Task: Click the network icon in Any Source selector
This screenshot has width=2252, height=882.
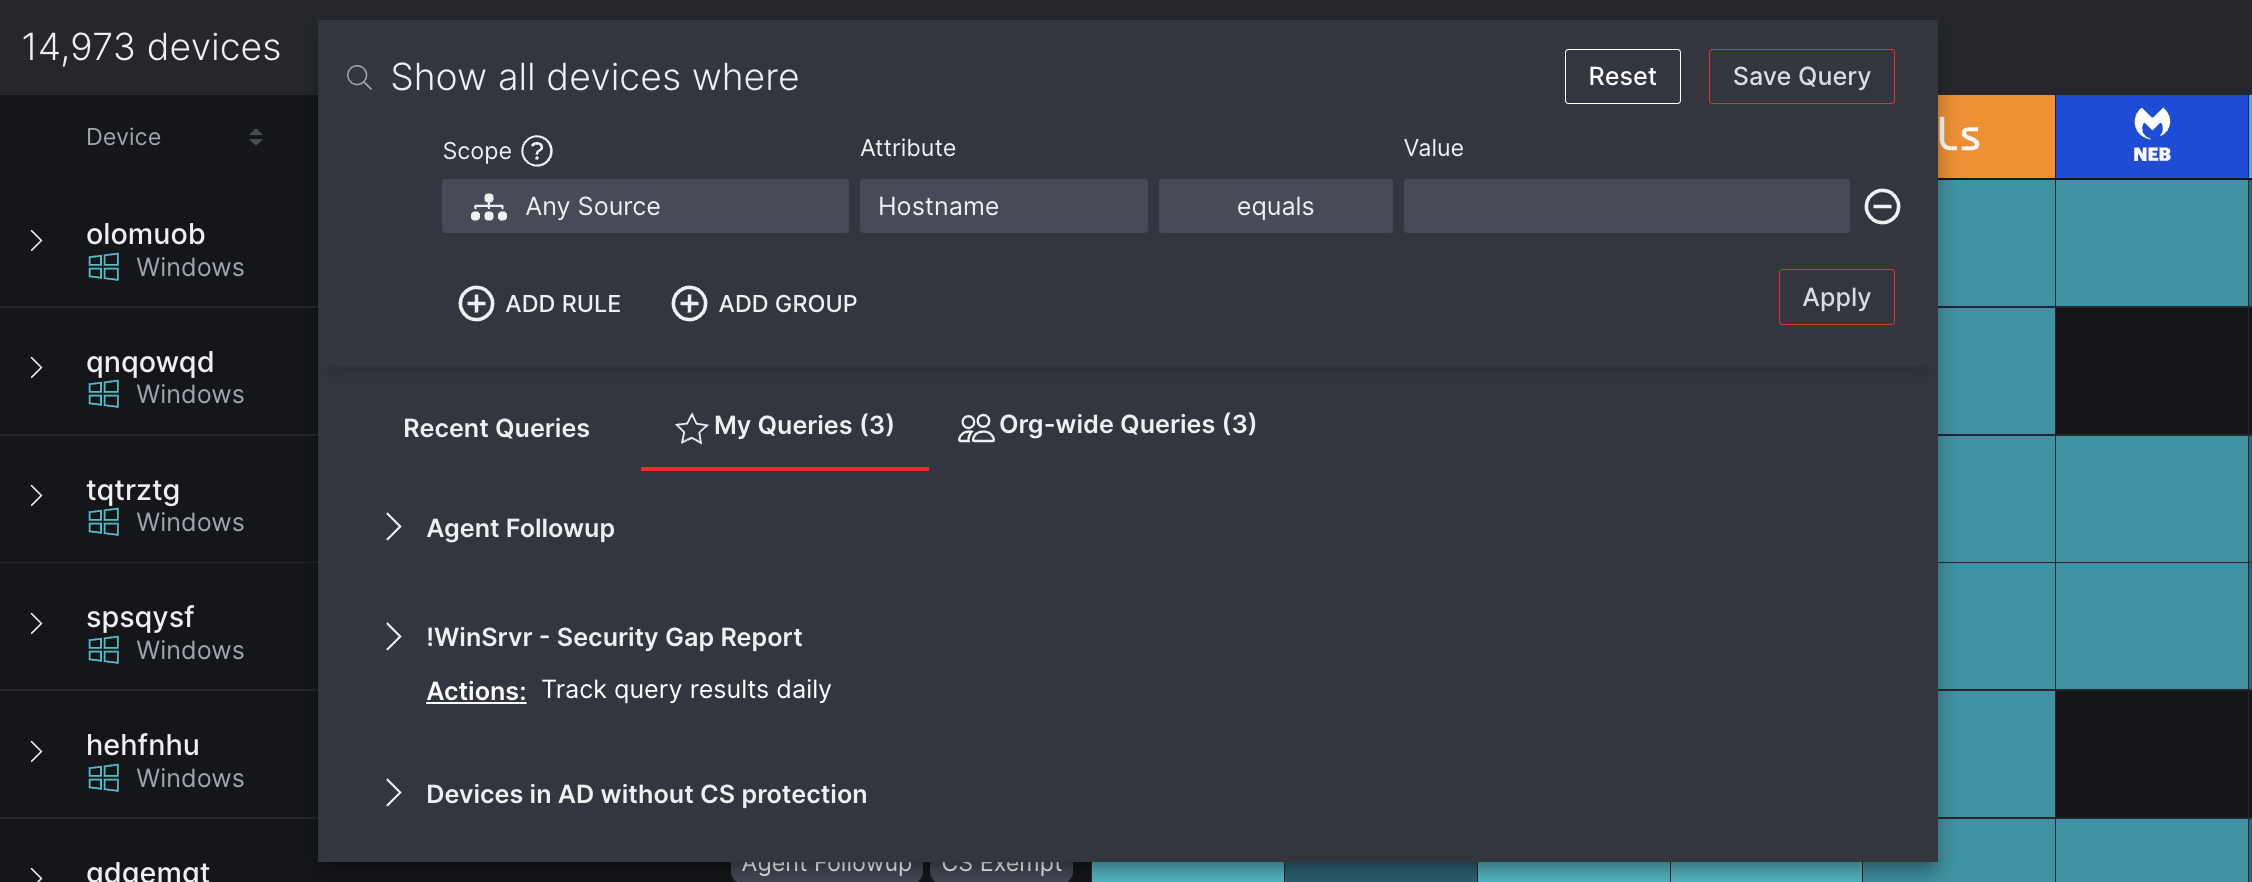Action: 488,206
